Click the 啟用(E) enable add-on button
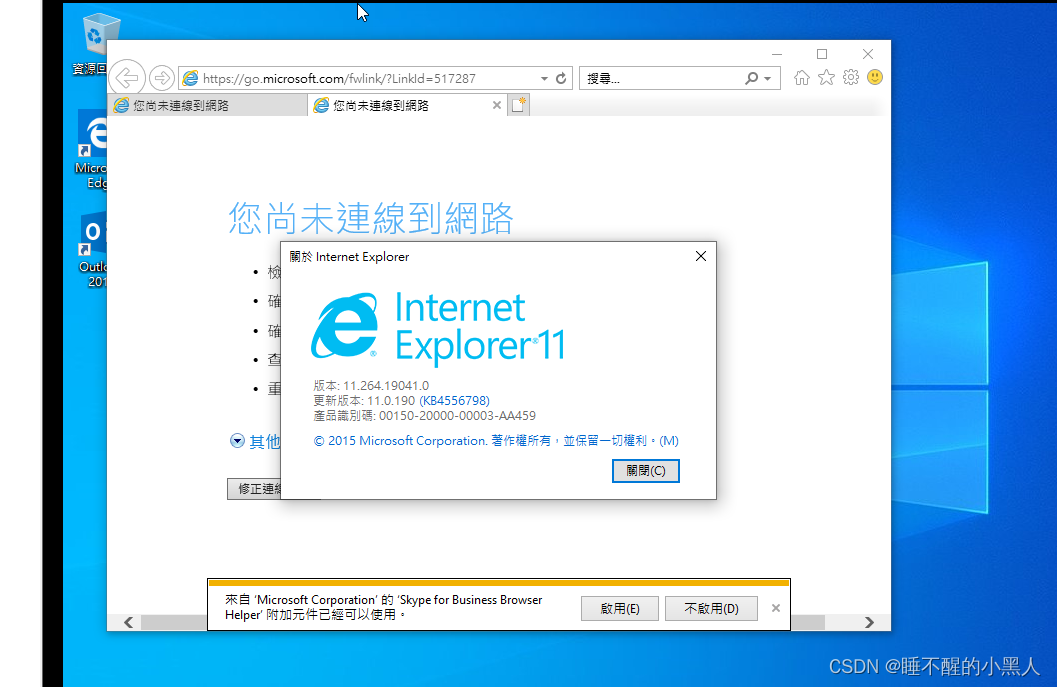The height and width of the screenshot is (687, 1057). [620, 609]
